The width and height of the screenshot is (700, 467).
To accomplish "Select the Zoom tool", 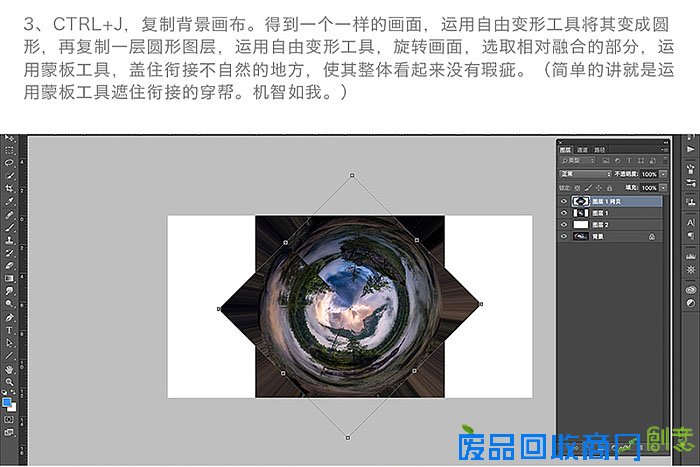I will (x=9, y=382).
